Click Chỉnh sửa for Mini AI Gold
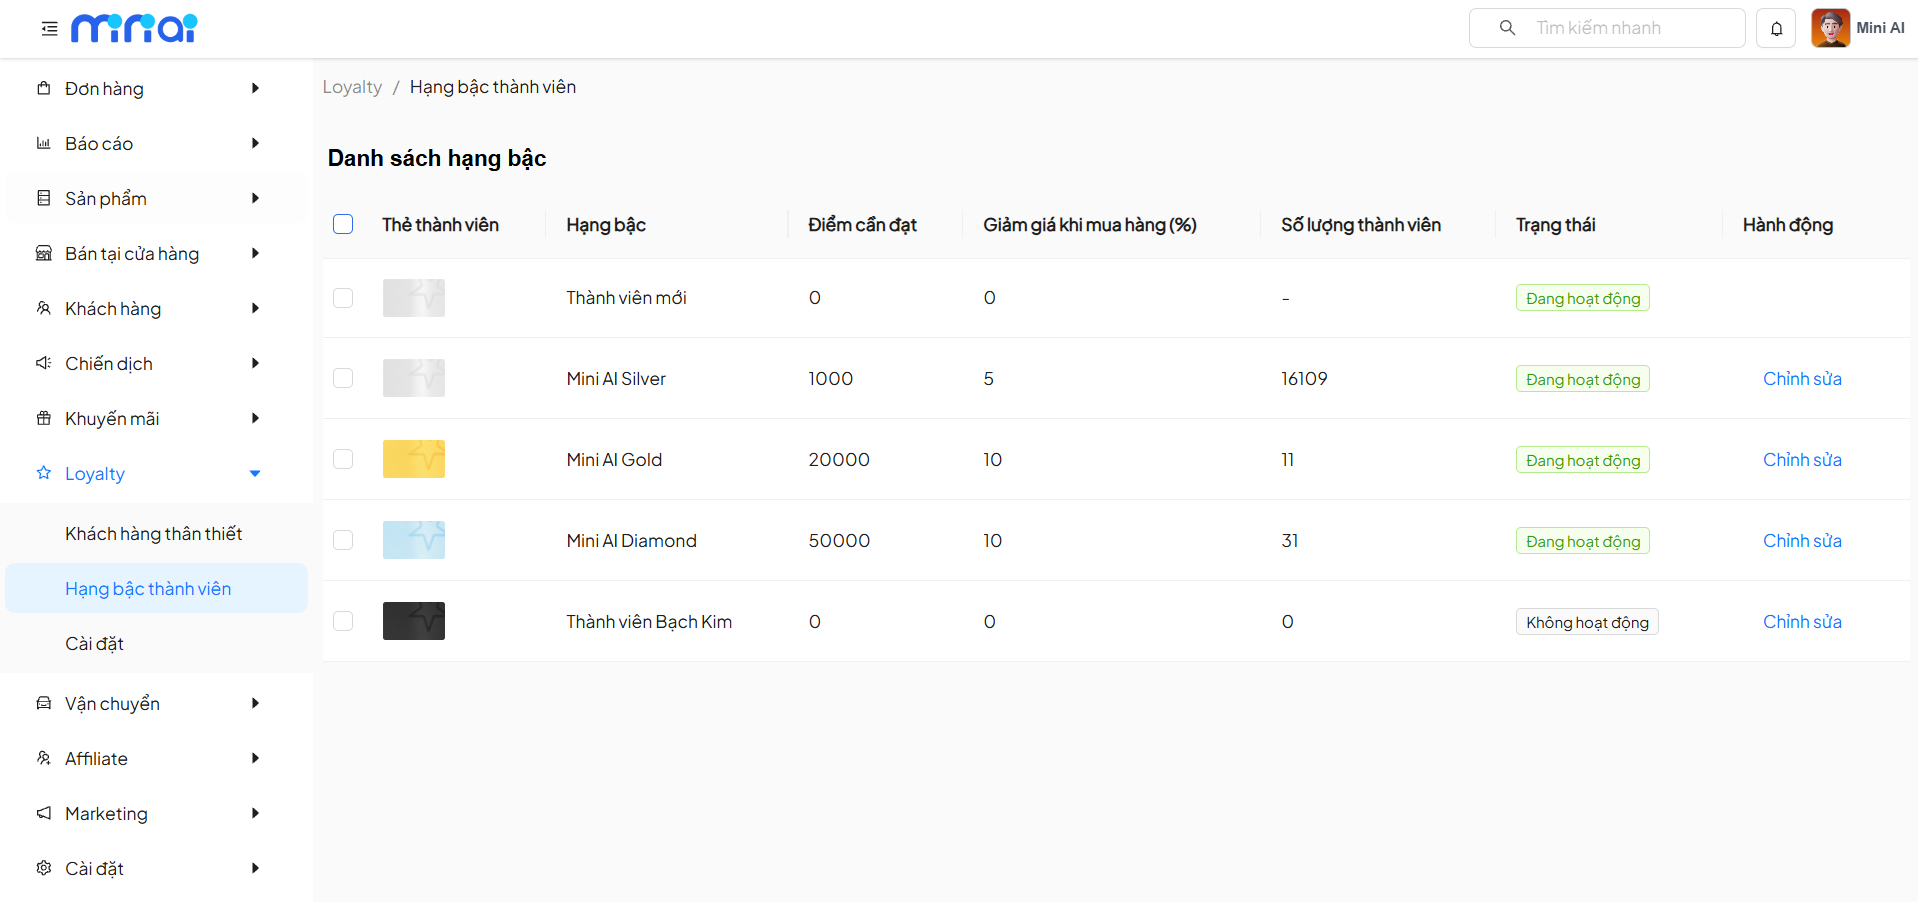This screenshot has height=902, width=1918. click(1801, 459)
